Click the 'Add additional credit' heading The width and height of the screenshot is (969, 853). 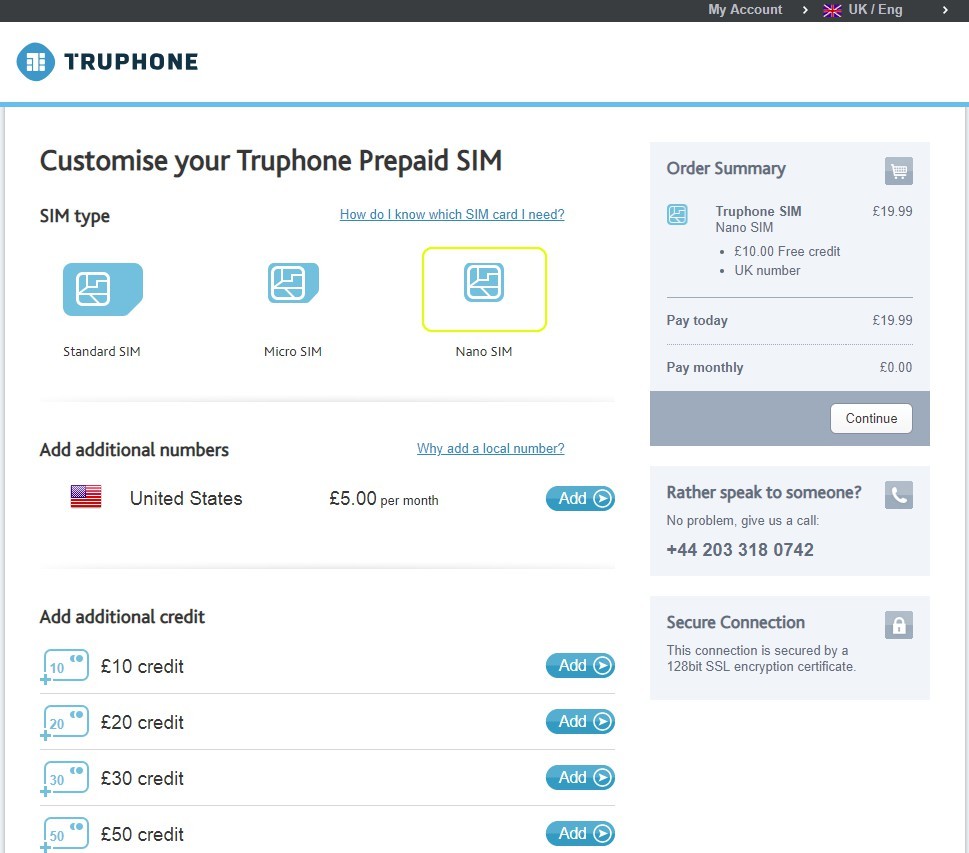point(122,617)
